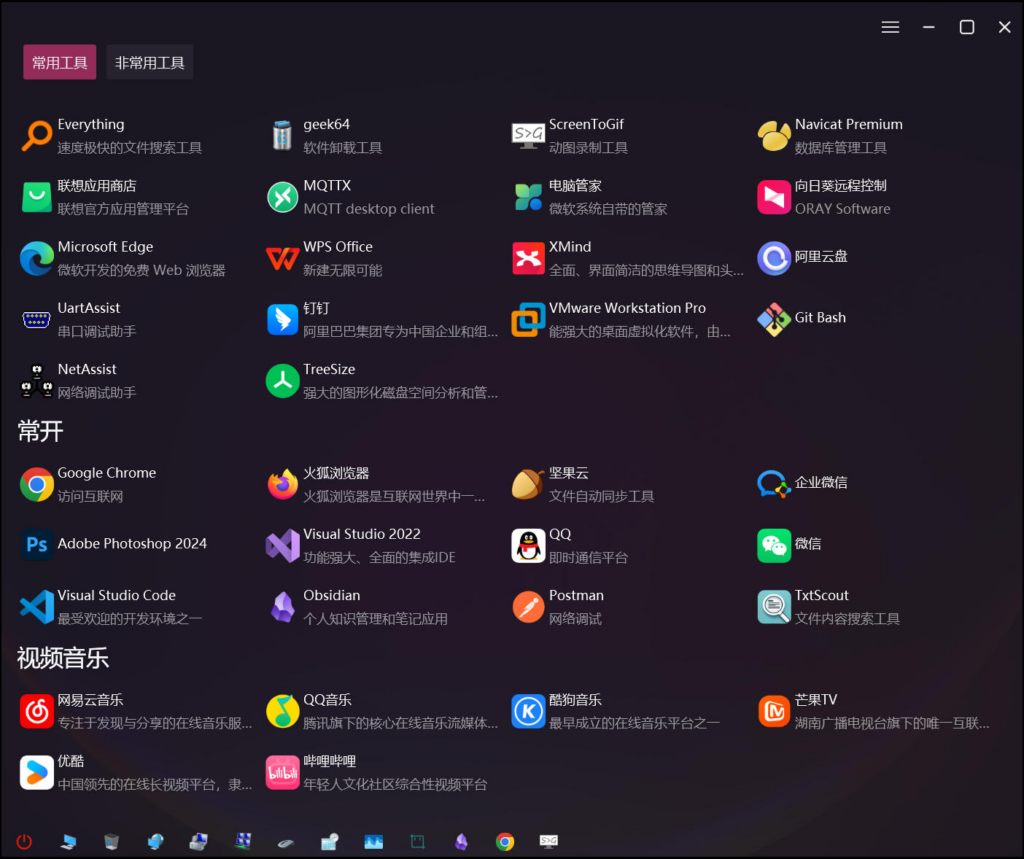The height and width of the screenshot is (859, 1024).
Task: Click the text '速度极快的文件搜索工具'
Action: [x=129, y=148]
